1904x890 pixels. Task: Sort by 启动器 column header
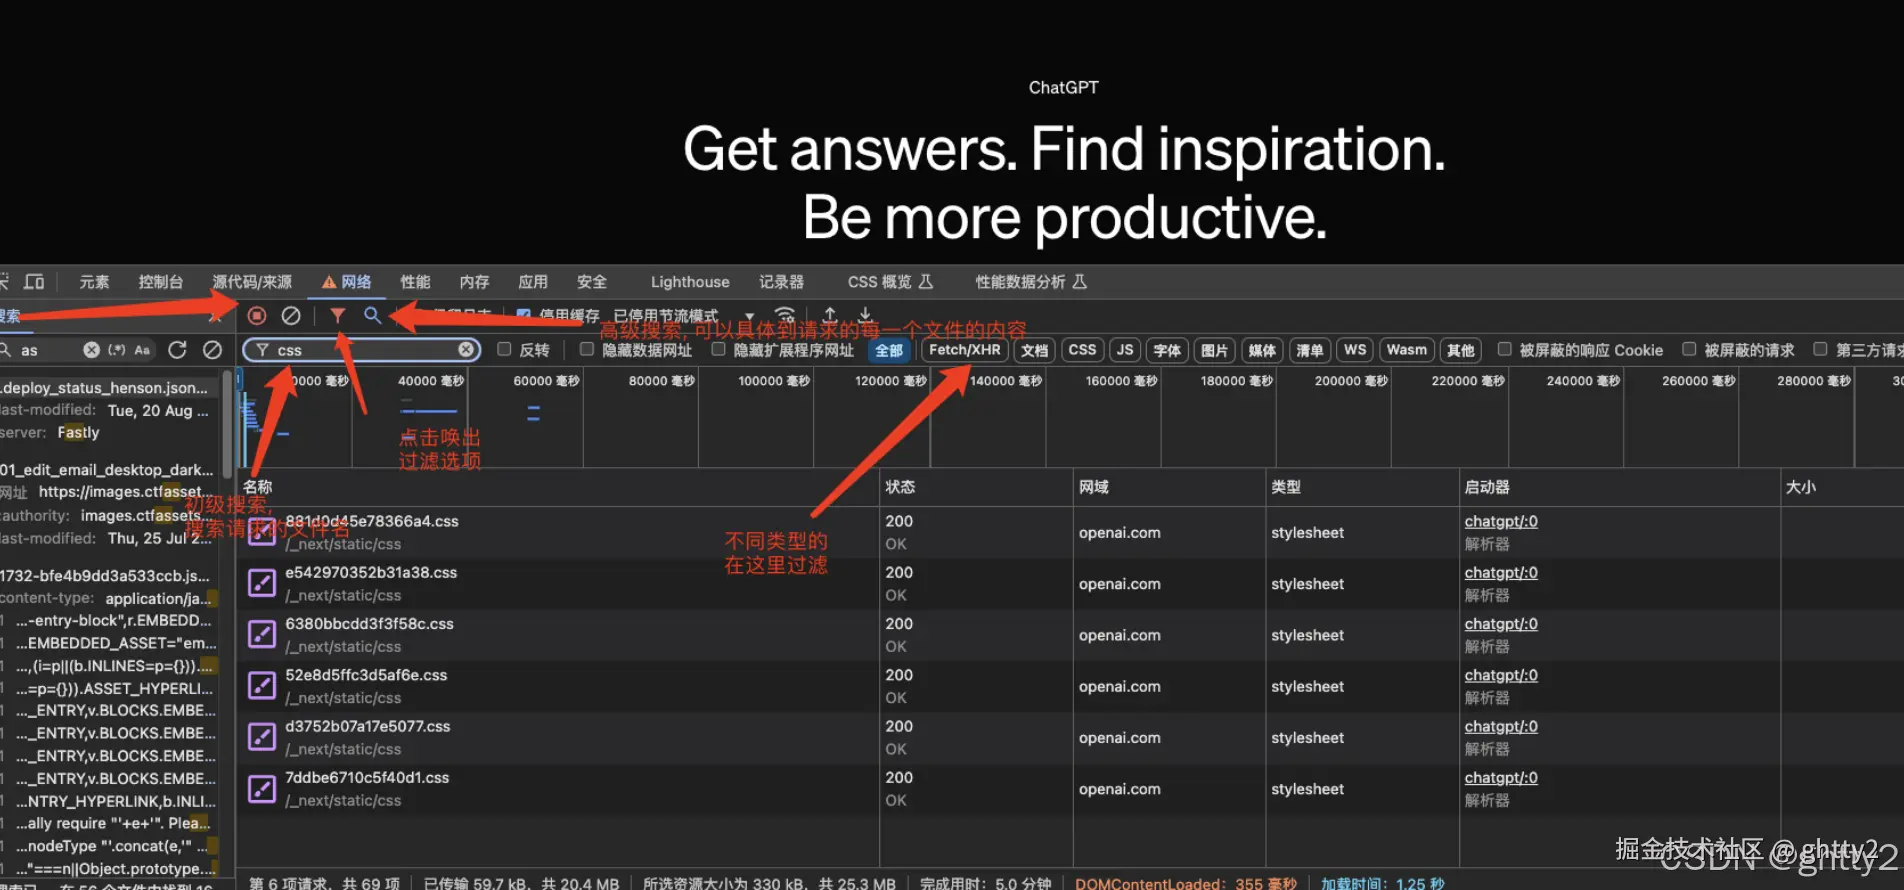pyautogui.click(x=1619, y=487)
